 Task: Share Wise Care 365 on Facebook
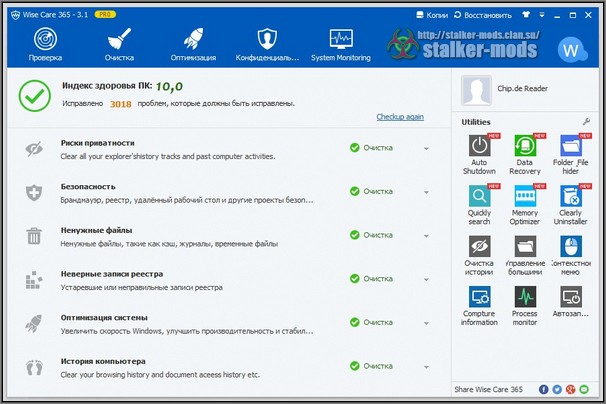[x=543, y=389]
